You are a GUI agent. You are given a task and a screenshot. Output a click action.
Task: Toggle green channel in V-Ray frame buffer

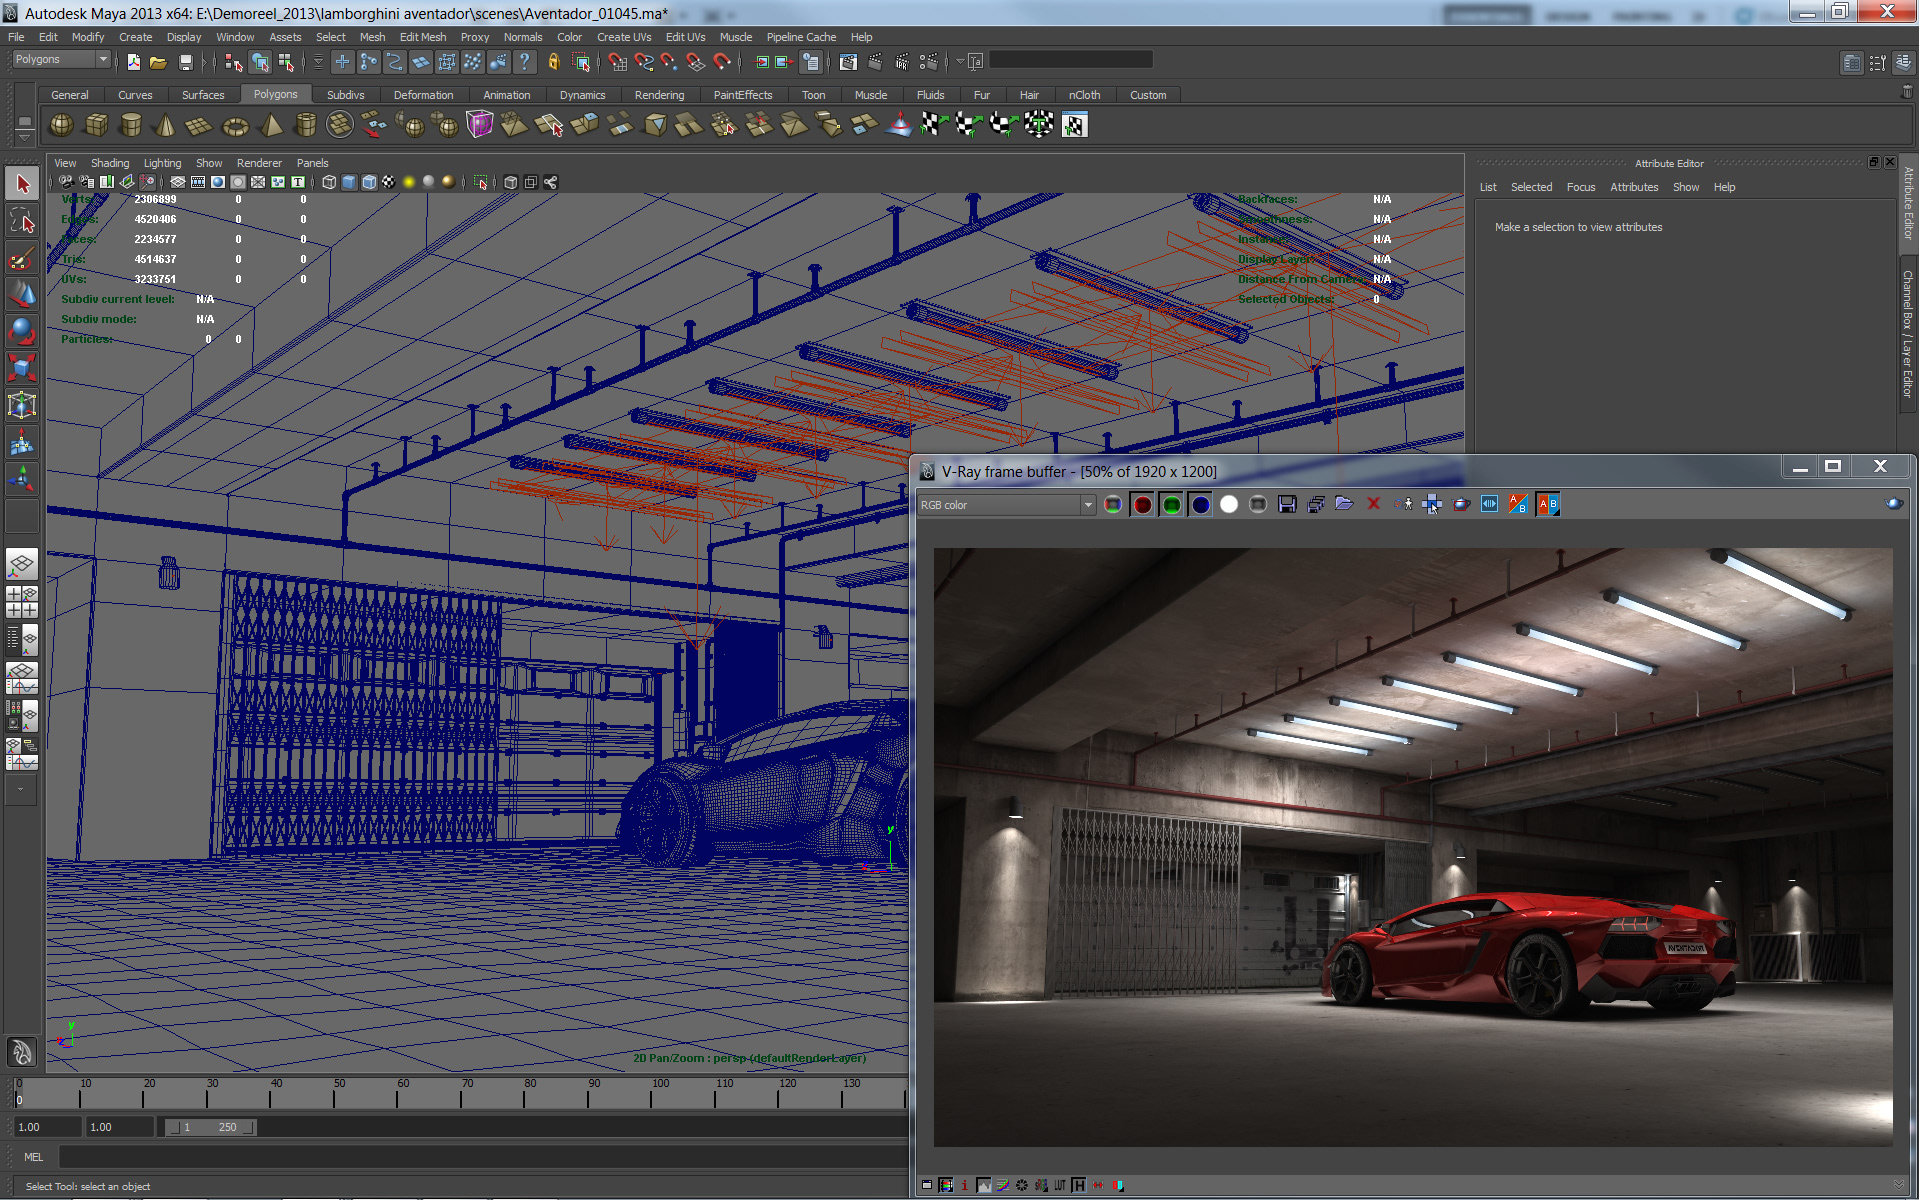click(1171, 504)
